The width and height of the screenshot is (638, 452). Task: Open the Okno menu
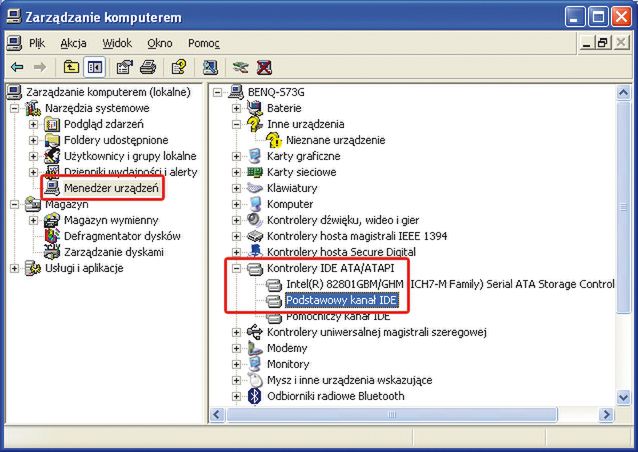[160, 43]
